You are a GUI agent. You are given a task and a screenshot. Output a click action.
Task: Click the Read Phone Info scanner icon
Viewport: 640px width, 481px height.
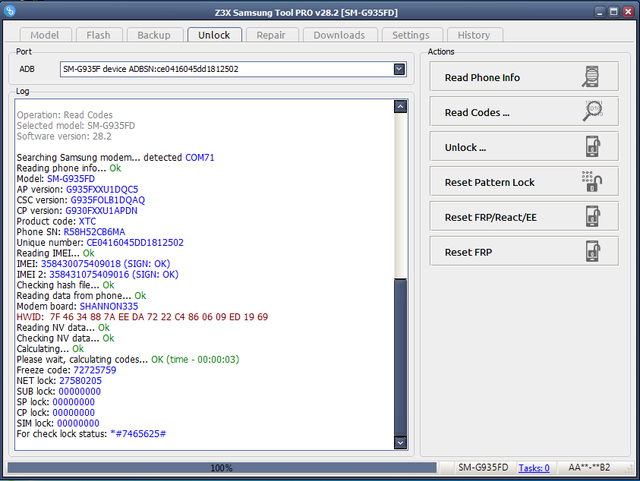[x=591, y=76]
